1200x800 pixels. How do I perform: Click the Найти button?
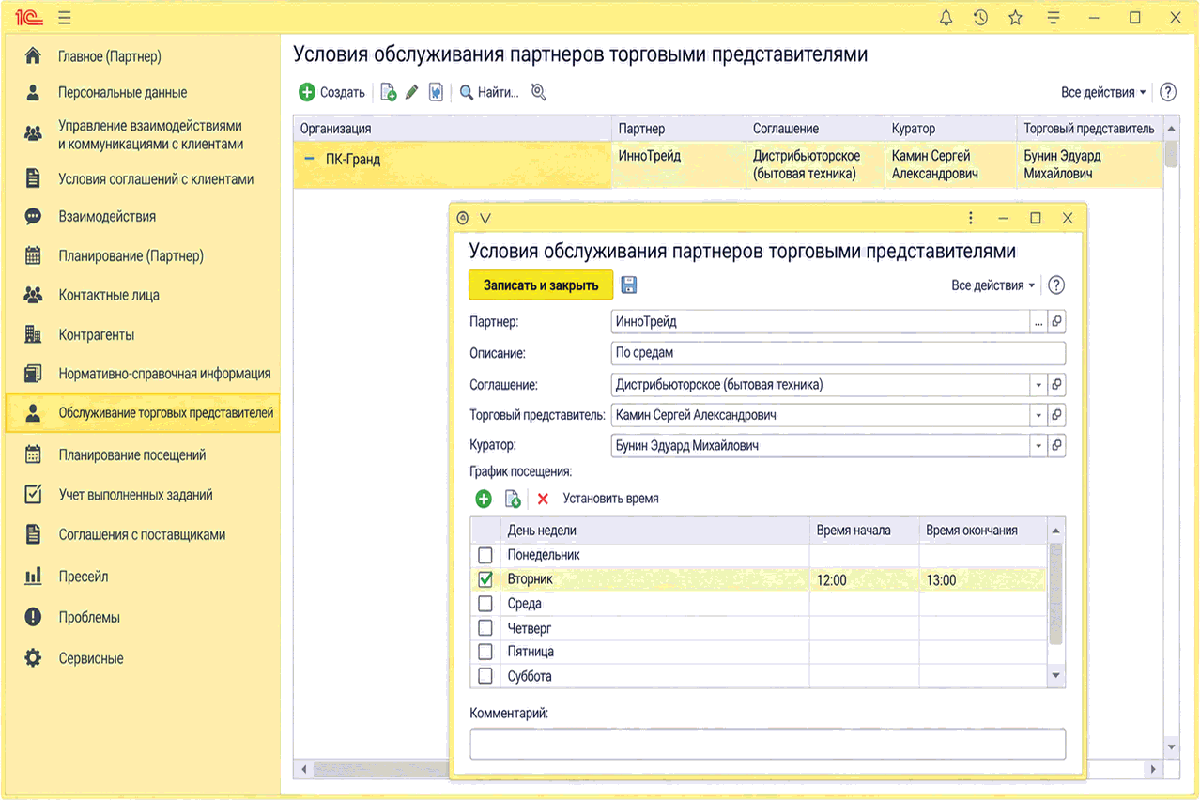click(x=489, y=92)
